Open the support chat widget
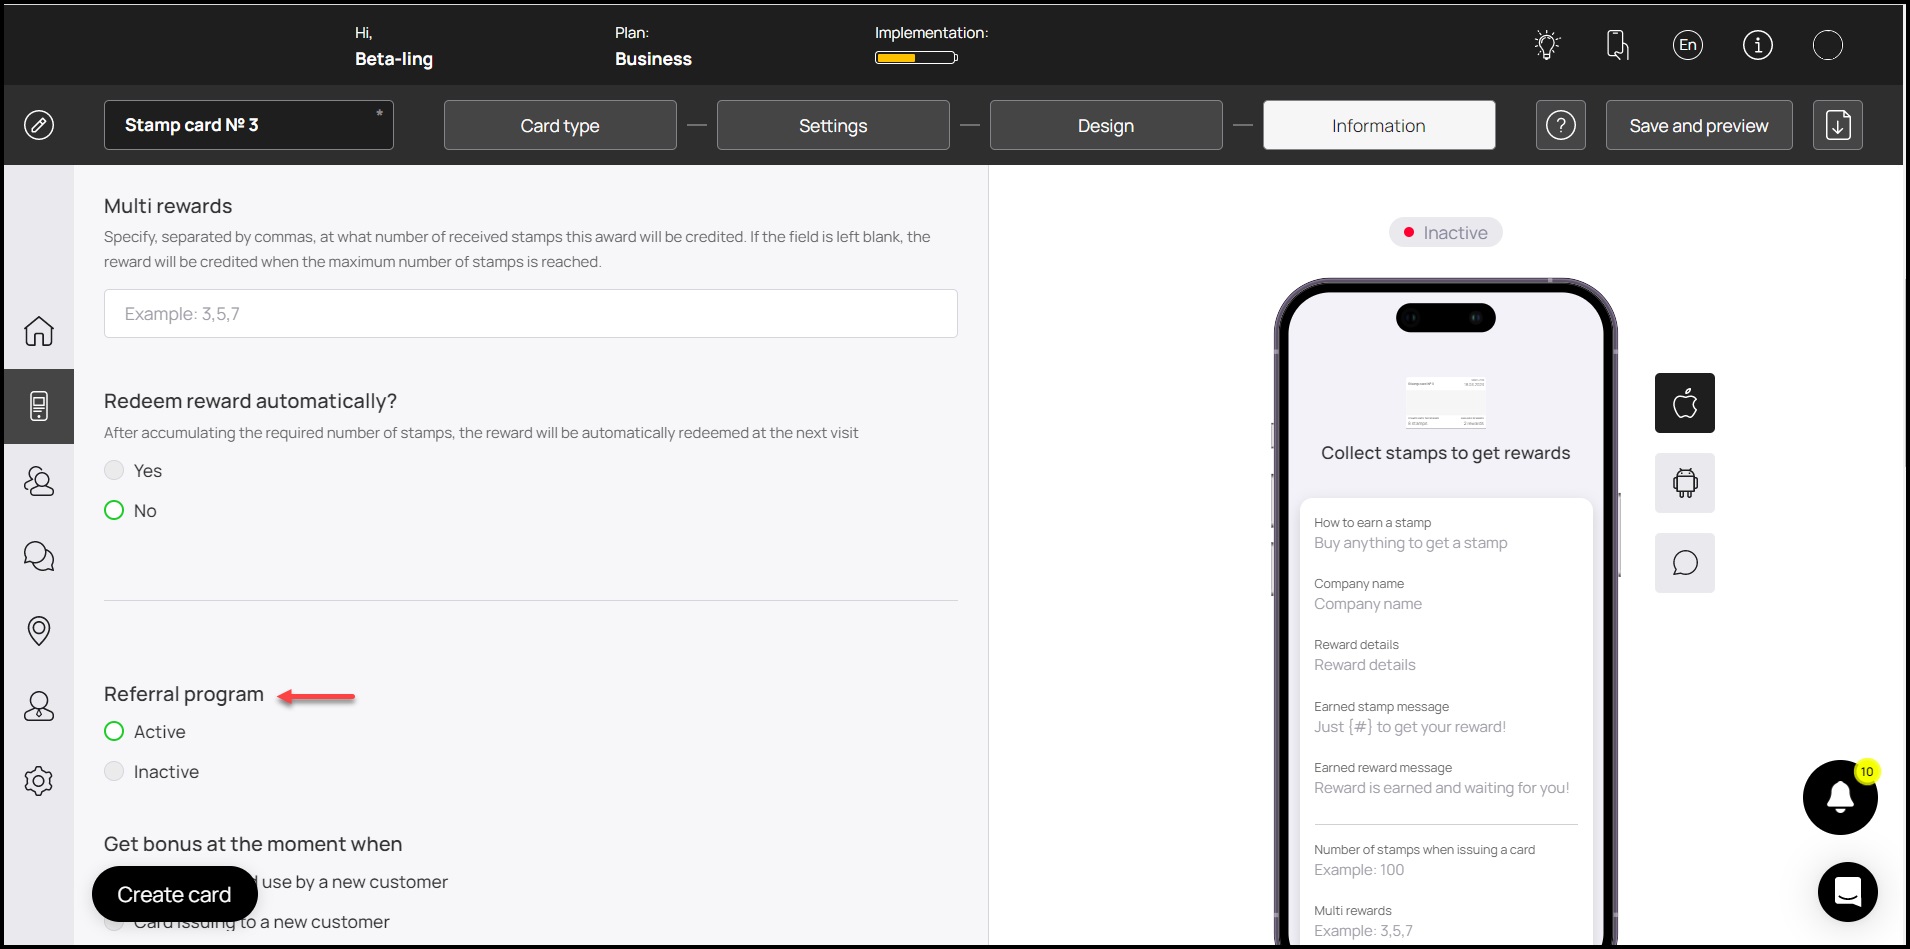 point(1848,892)
